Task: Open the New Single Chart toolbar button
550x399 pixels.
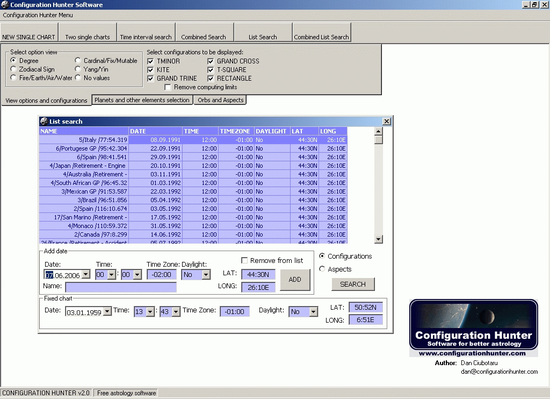Action: click(29, 33)
